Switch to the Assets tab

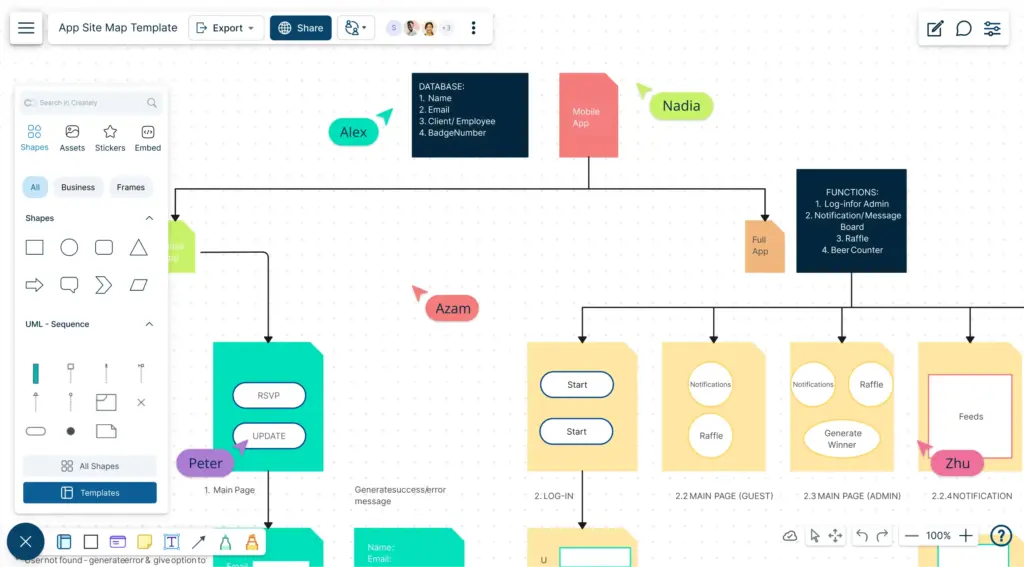72,138
